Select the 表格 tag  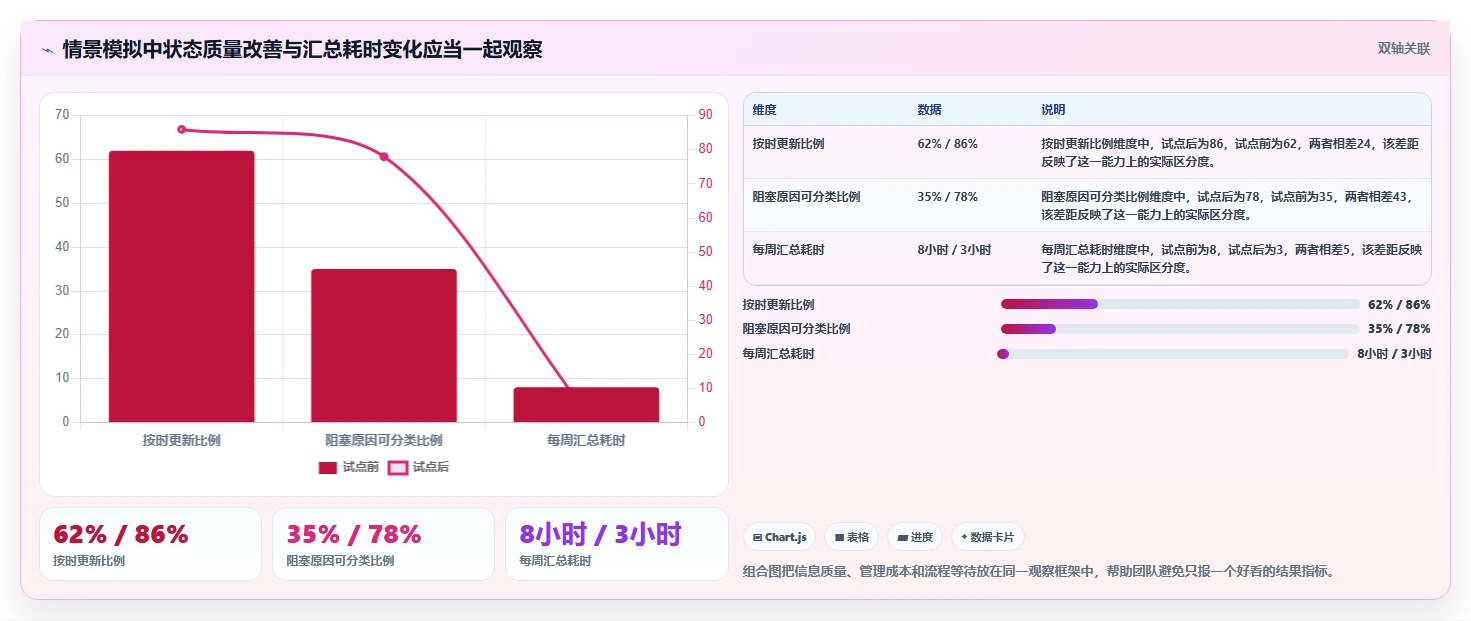point(851,537)
